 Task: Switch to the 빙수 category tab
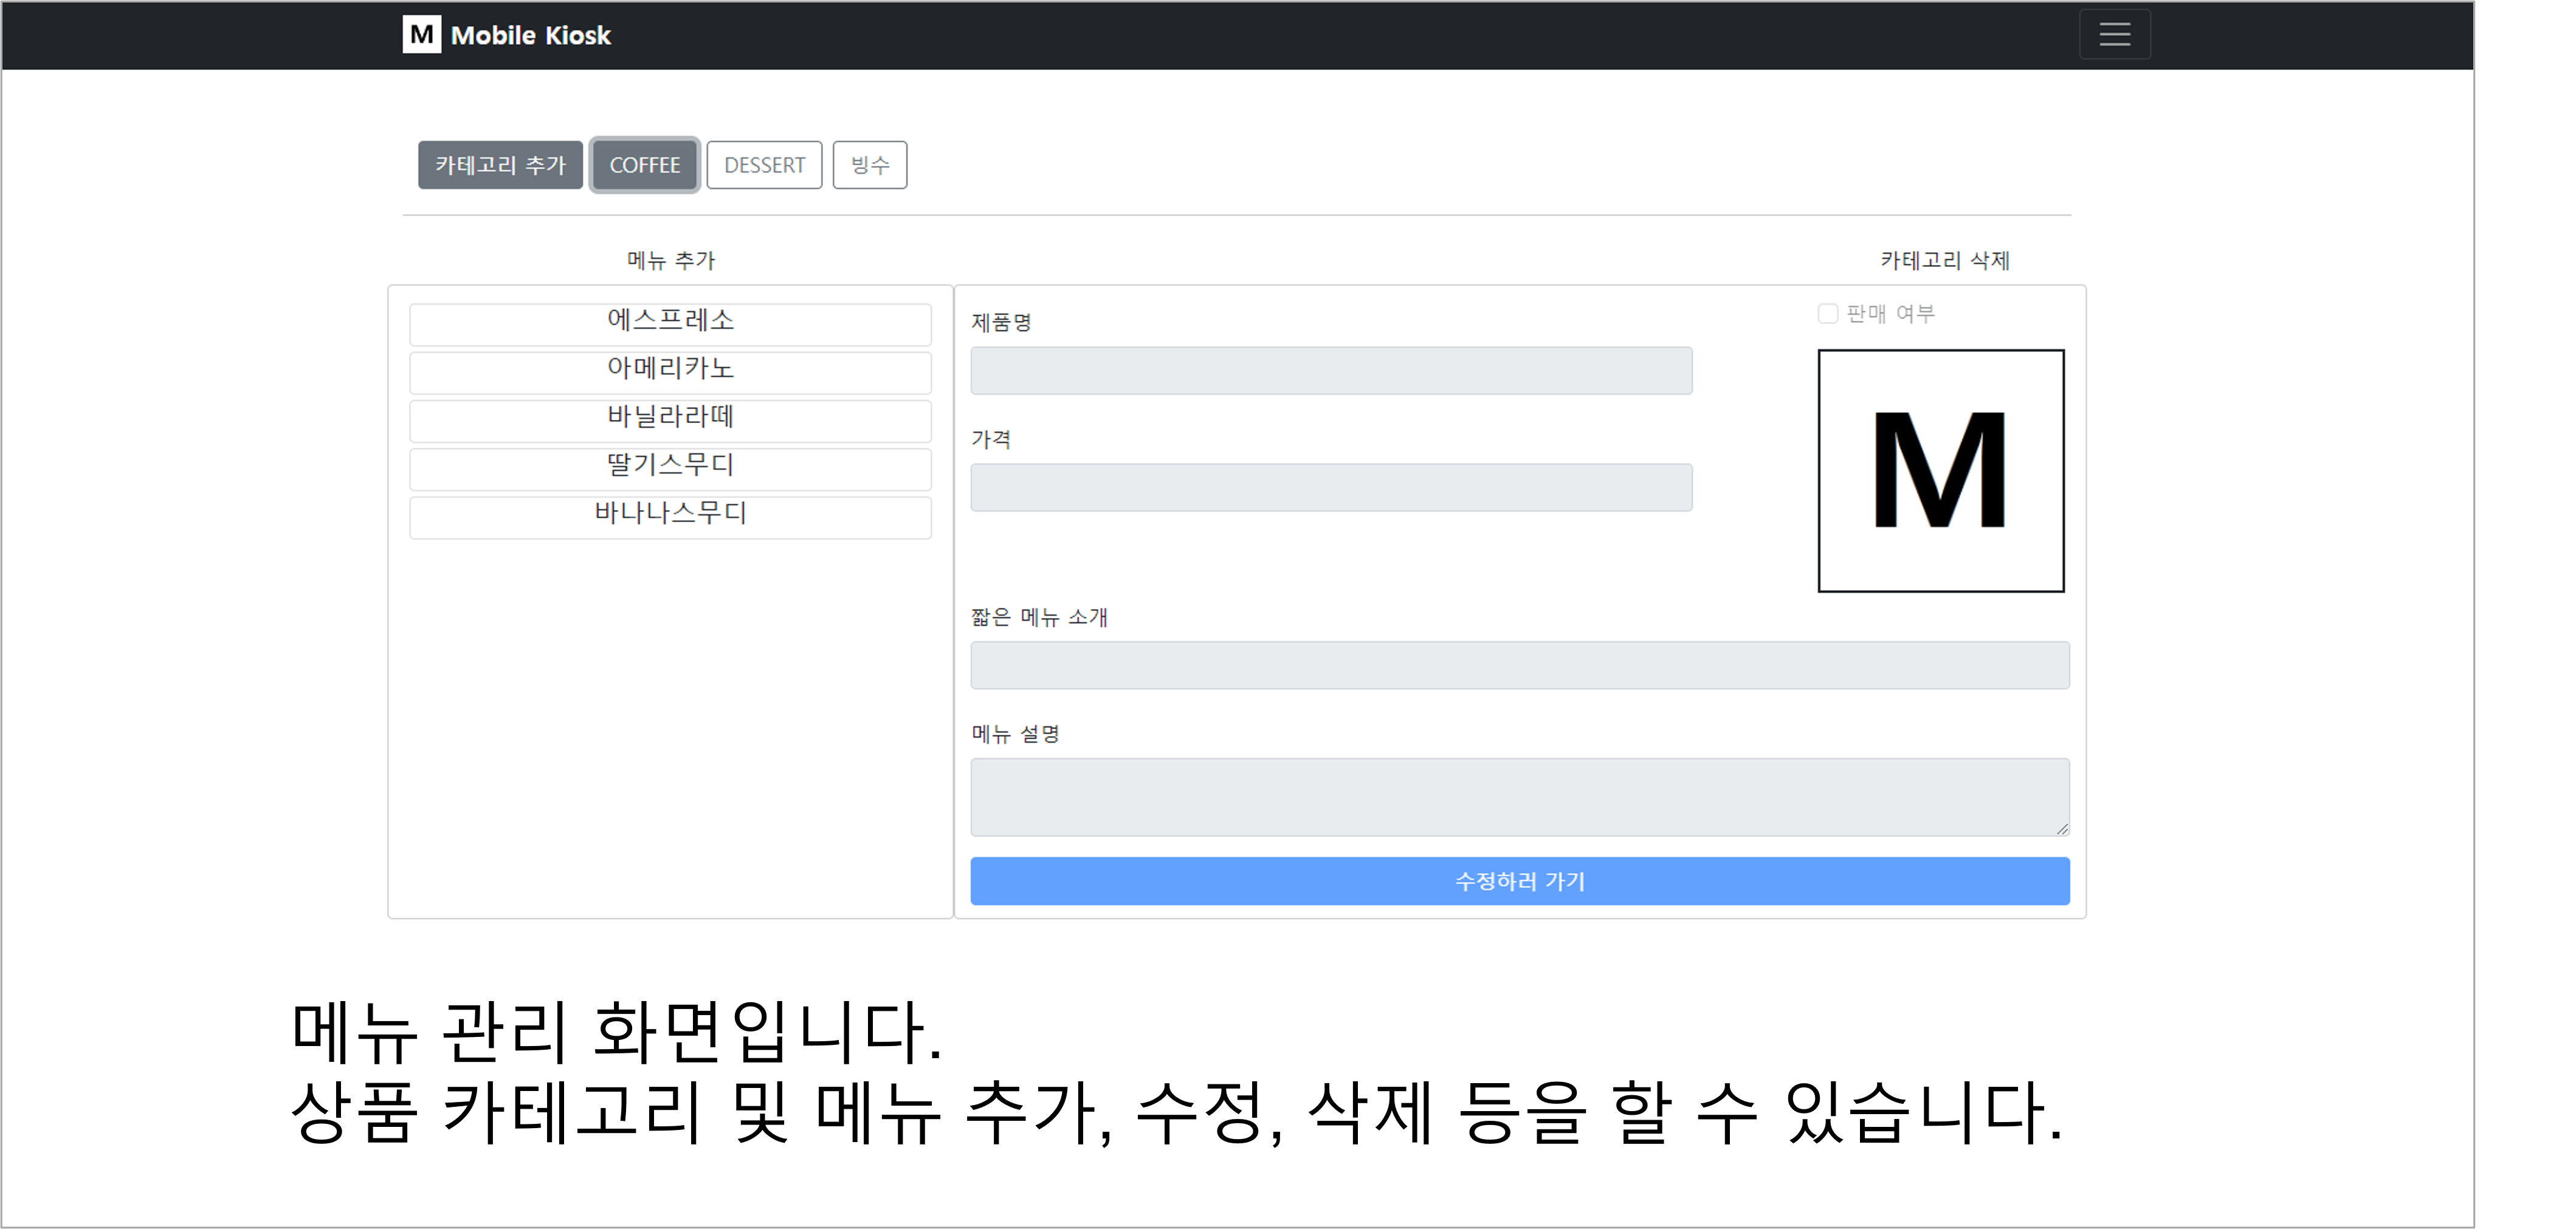870,165
